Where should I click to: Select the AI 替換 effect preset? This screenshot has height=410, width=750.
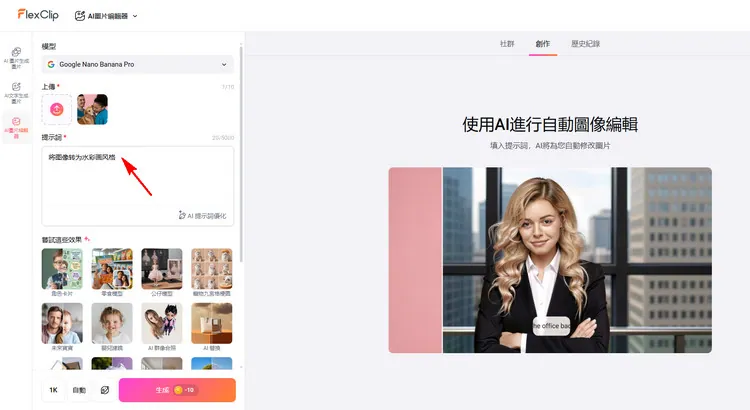[x=211, y=324]
